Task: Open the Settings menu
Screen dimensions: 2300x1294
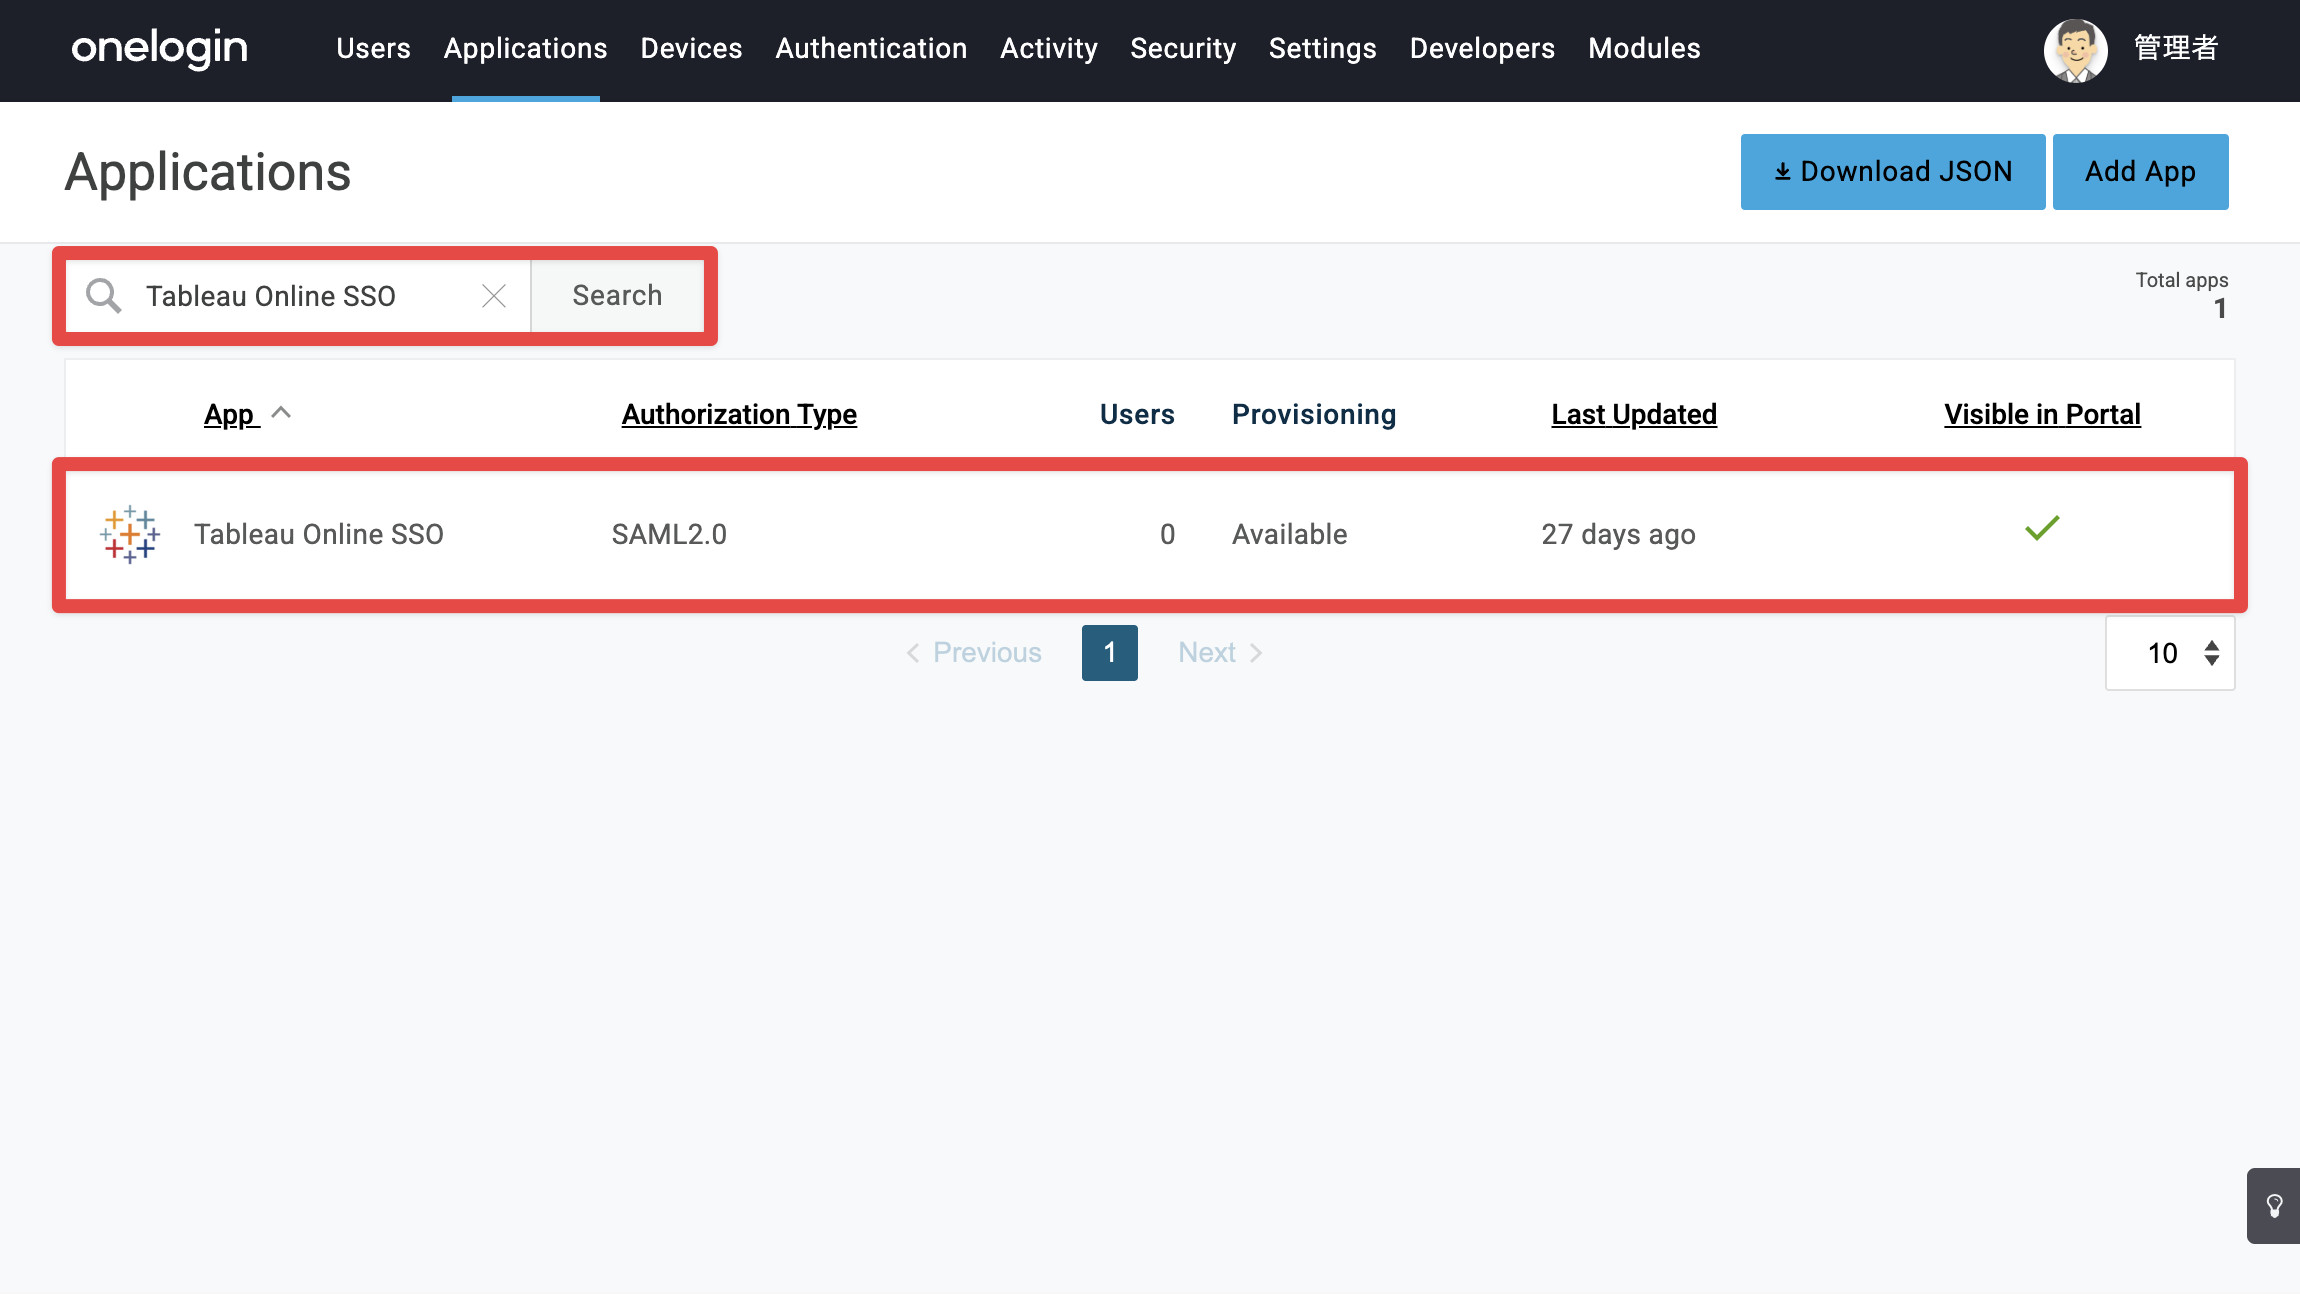Action: click(1323, 48)
